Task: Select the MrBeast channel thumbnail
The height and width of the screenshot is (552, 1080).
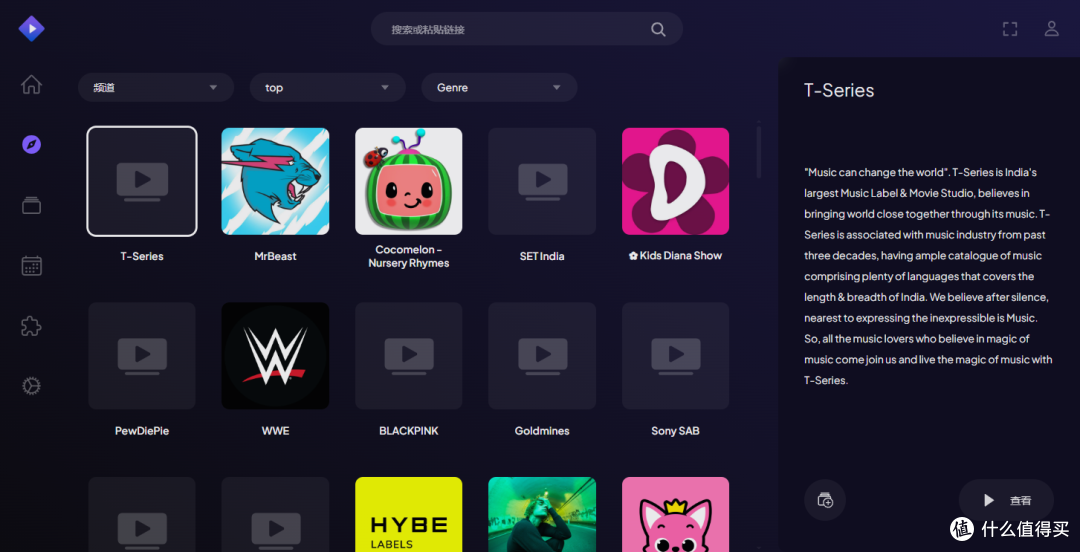Action: 275,181
